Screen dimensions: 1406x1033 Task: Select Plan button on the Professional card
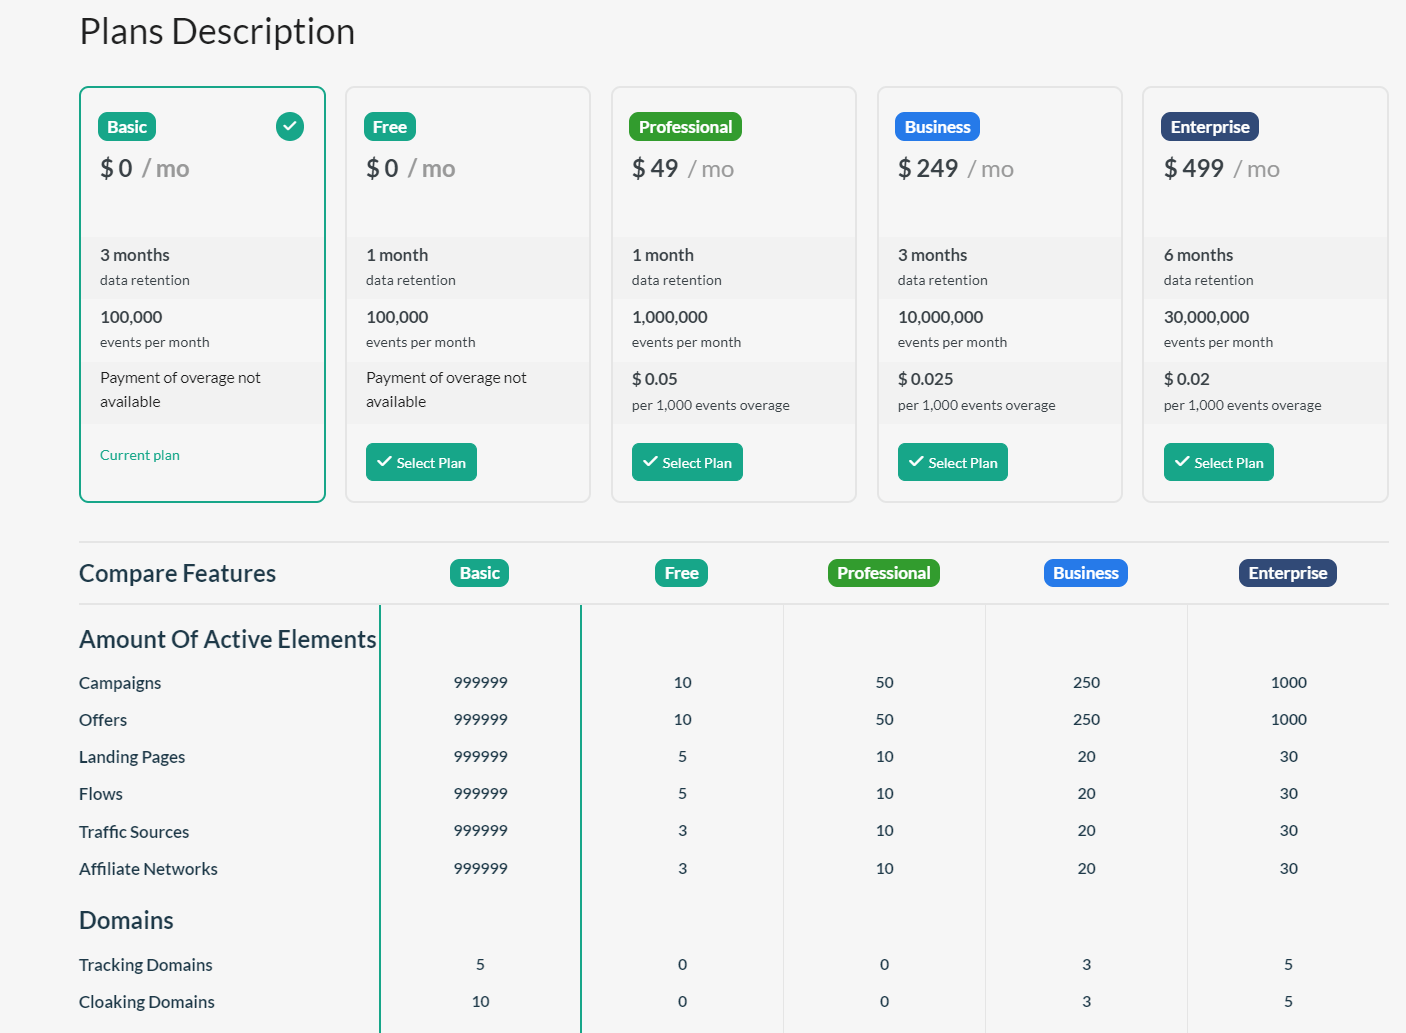tap(687, 462)
